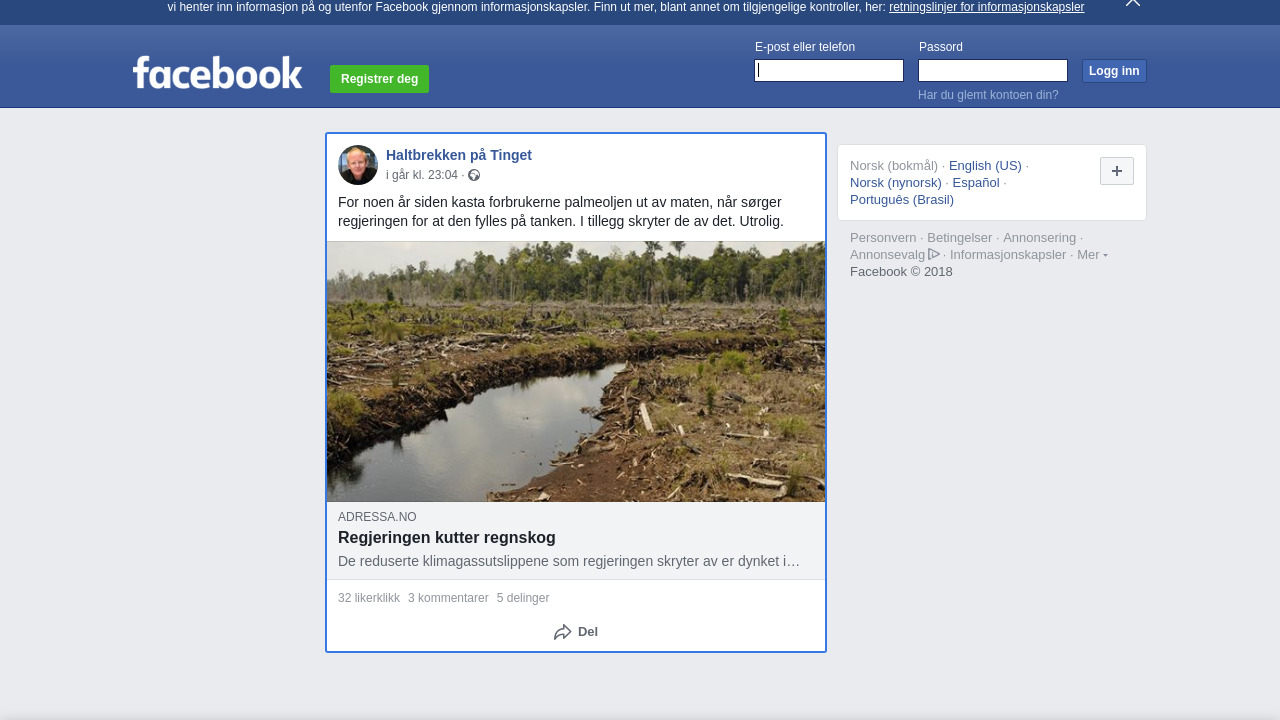The image size is (1280, 720).
Task: Switch language to Norsk (nynorsk)
Action: pyautogui.click(x=896, y=183)
